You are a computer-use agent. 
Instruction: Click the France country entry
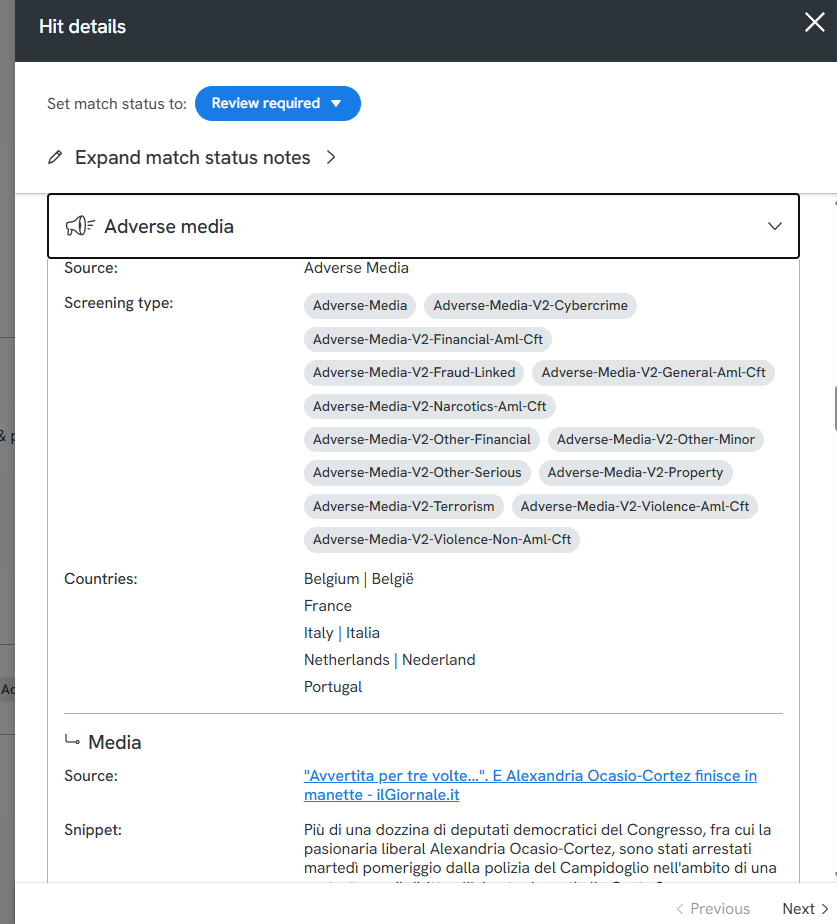coord(328,606)
